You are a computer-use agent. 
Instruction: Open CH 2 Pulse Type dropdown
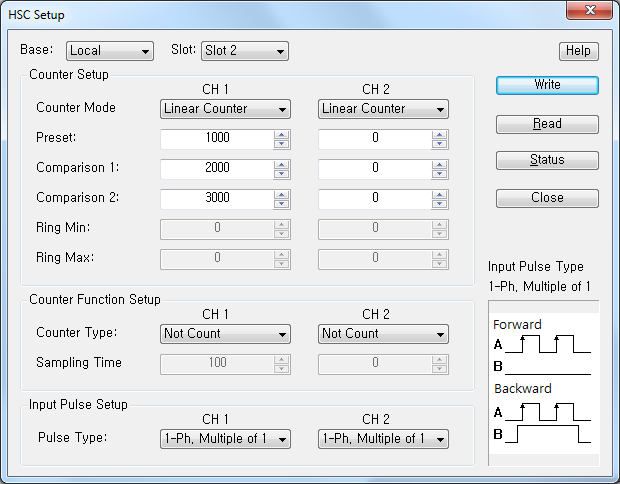point(383,439)
